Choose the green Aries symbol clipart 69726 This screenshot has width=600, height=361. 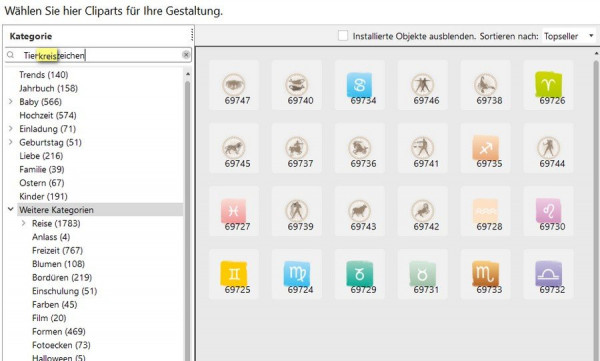tap(548, 85)
